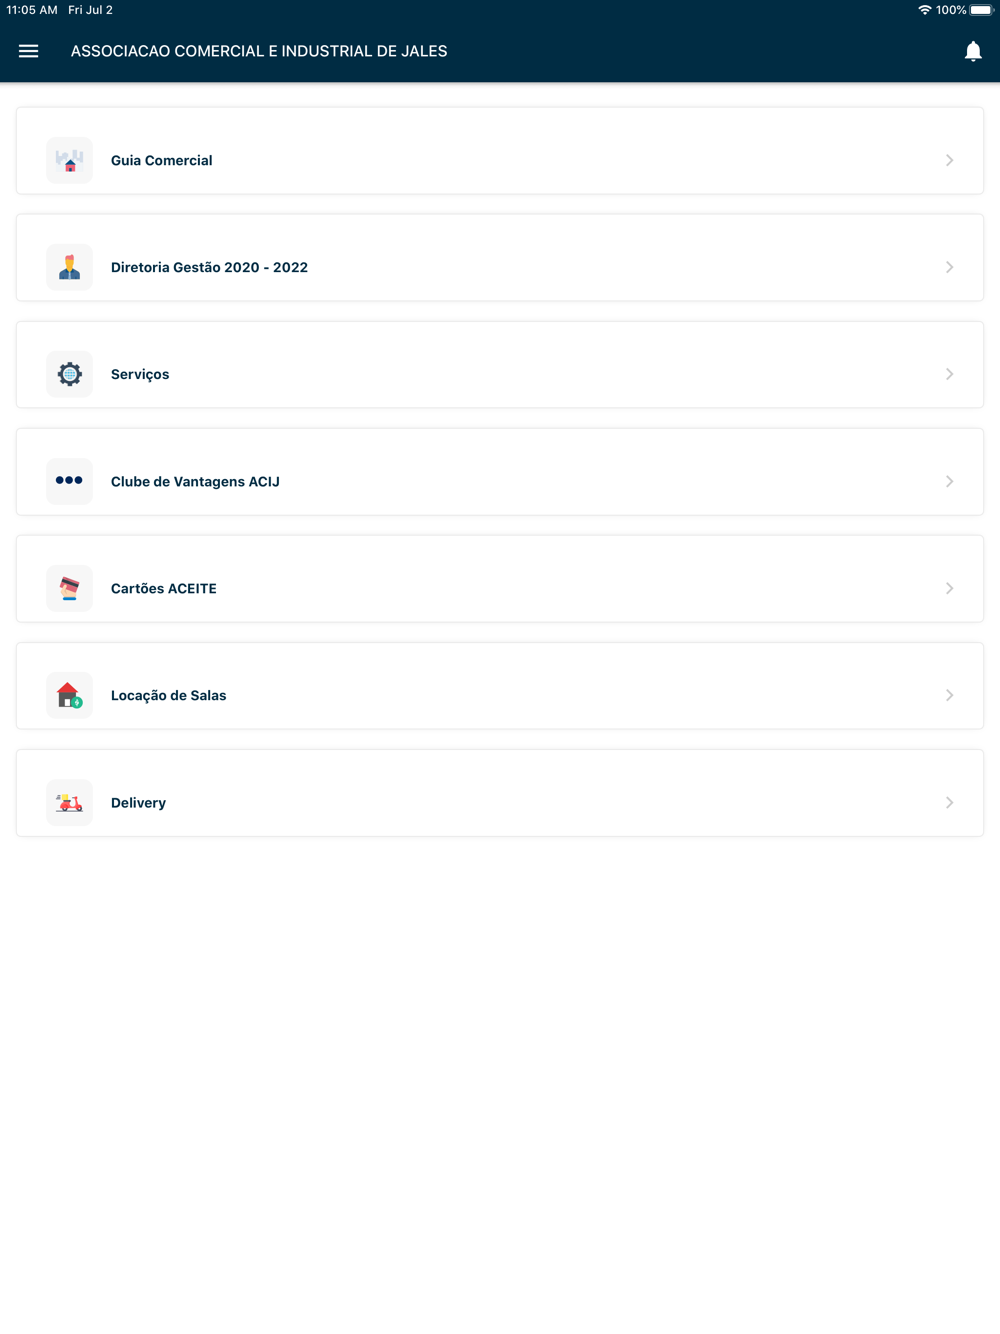
Task: Click the Serviços gear icon
Action: (69, 374)
